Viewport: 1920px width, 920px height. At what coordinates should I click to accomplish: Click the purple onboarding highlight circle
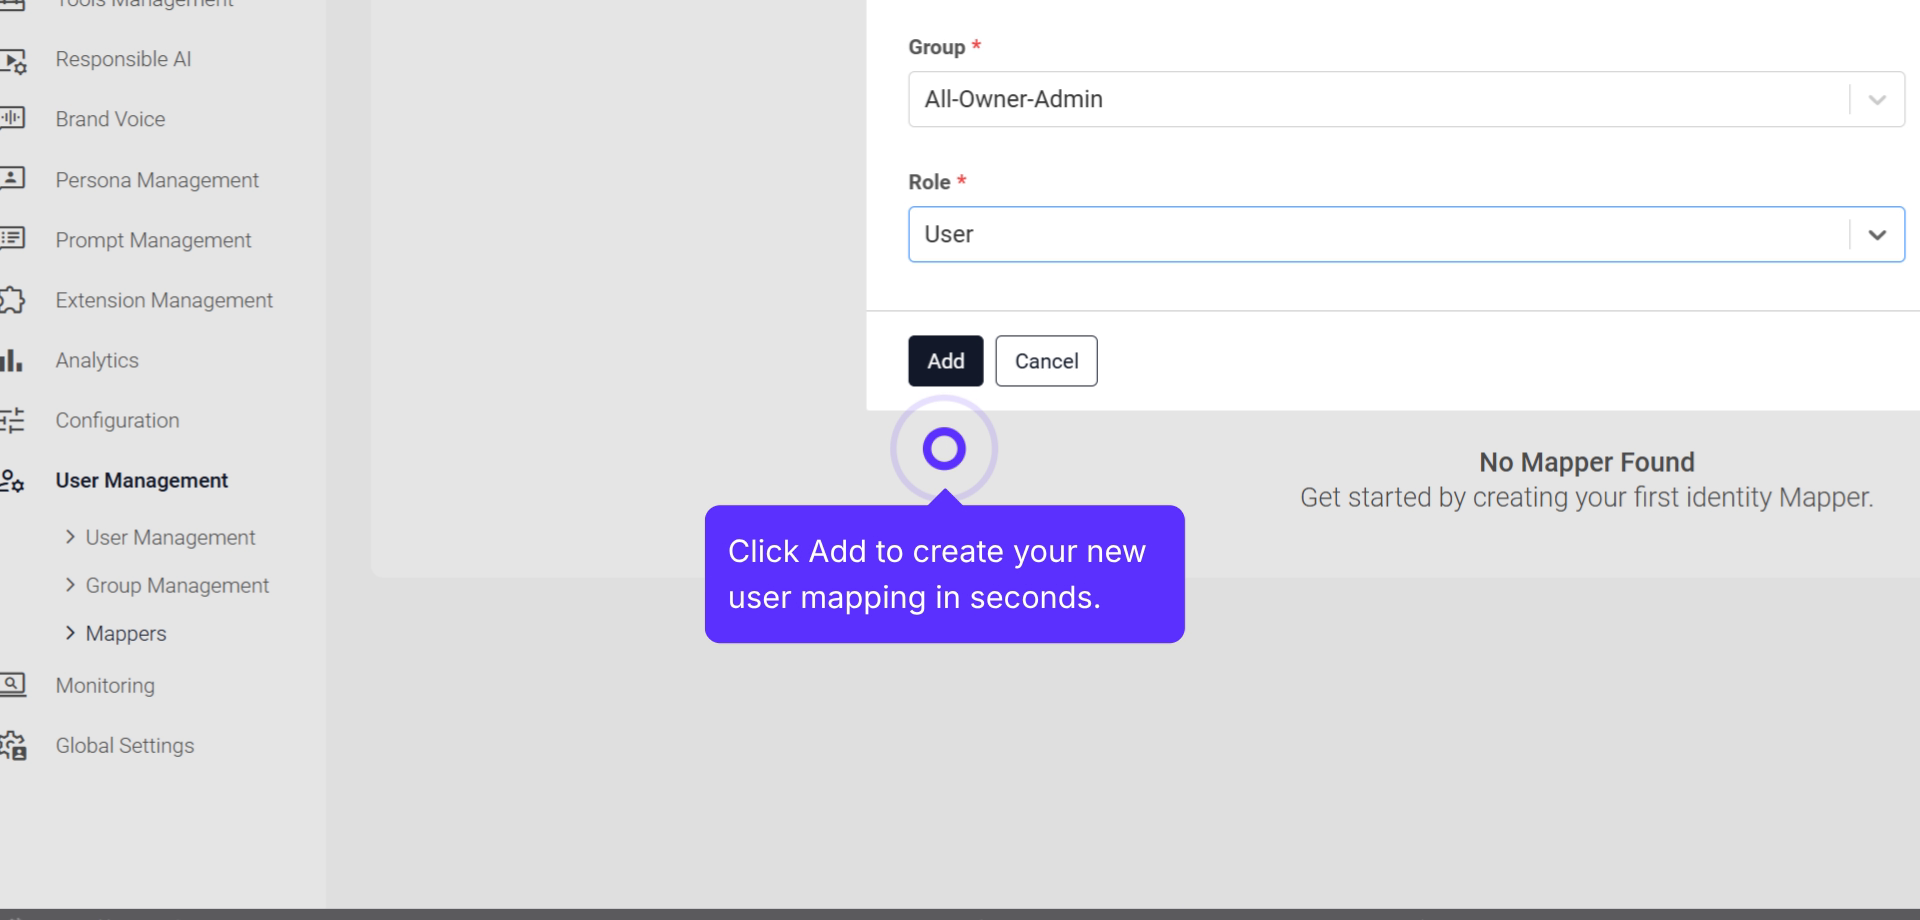[944, 449]
